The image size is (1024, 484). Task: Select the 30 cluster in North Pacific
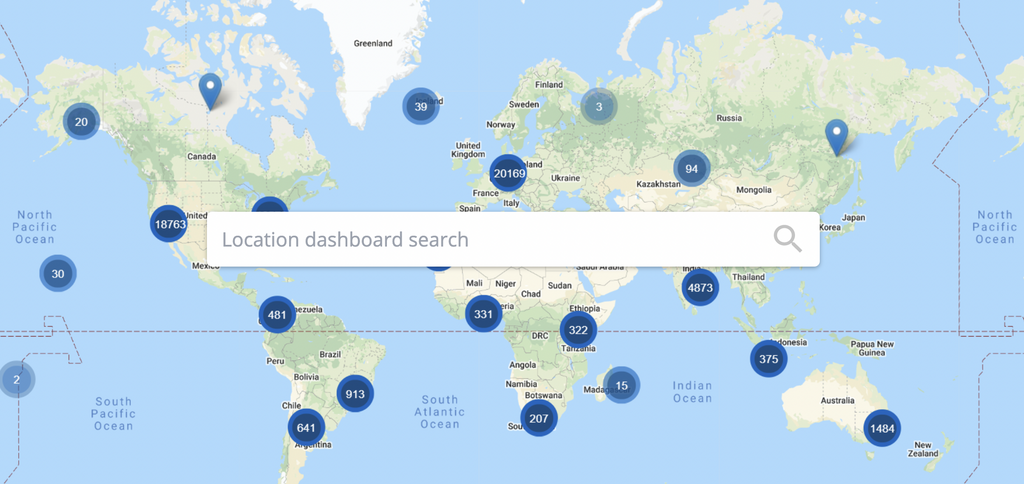58,273
